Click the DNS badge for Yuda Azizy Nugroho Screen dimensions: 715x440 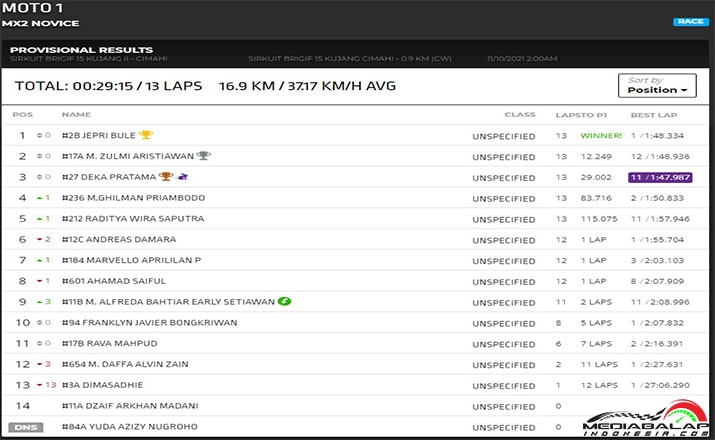click(x=26, y=427)
